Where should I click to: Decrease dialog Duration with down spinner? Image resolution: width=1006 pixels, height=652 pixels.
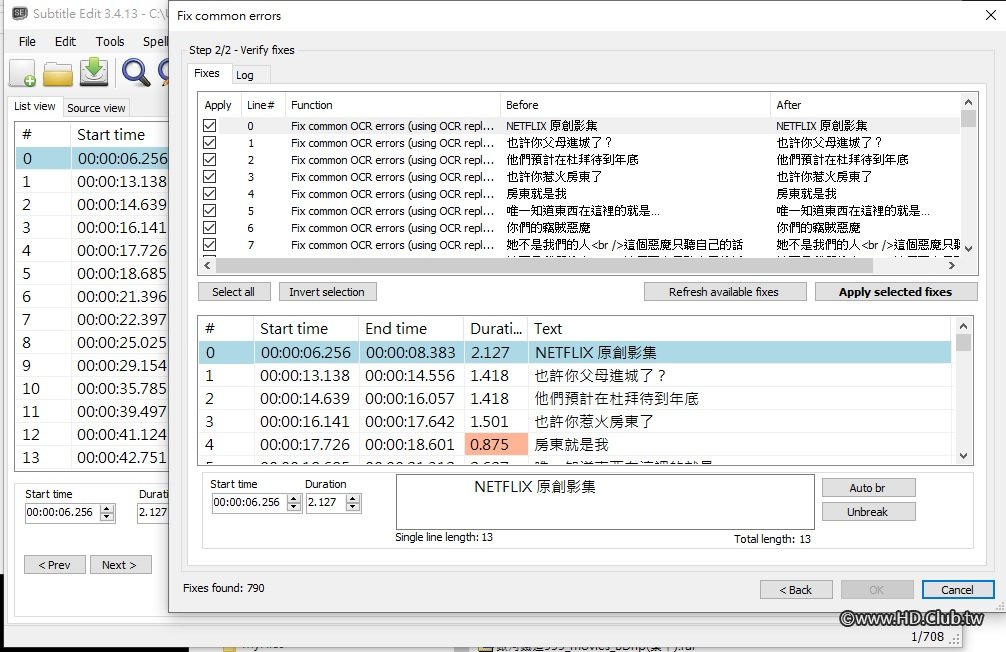click(353, 507)
